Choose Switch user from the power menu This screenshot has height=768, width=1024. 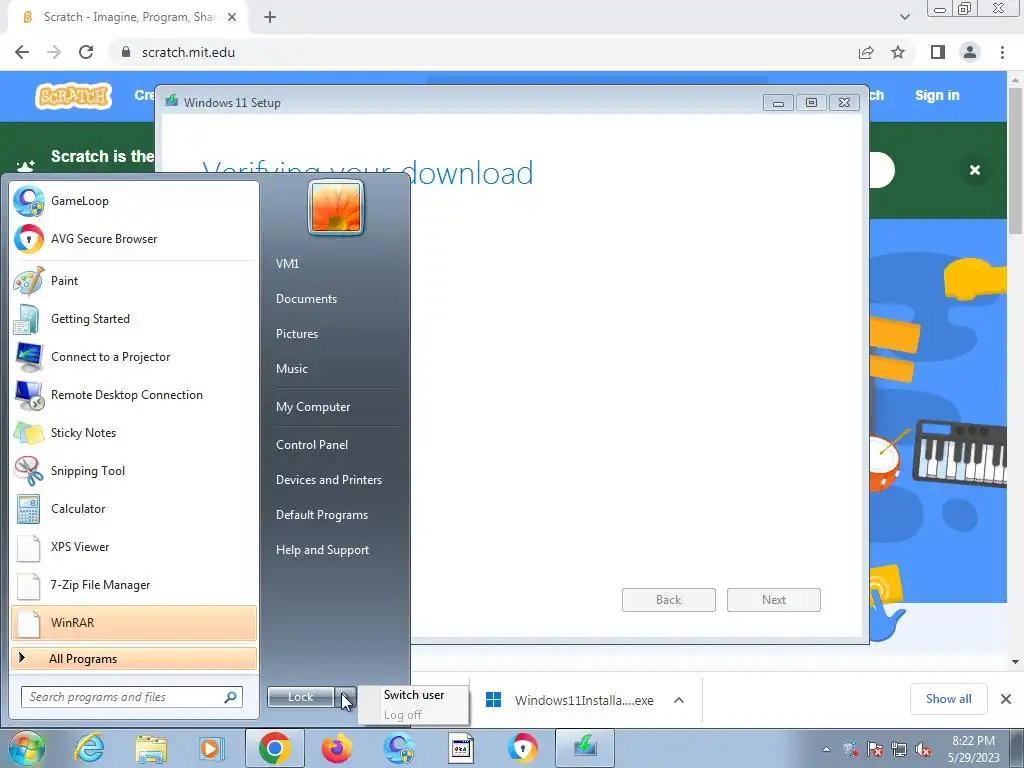coord(414,695)
